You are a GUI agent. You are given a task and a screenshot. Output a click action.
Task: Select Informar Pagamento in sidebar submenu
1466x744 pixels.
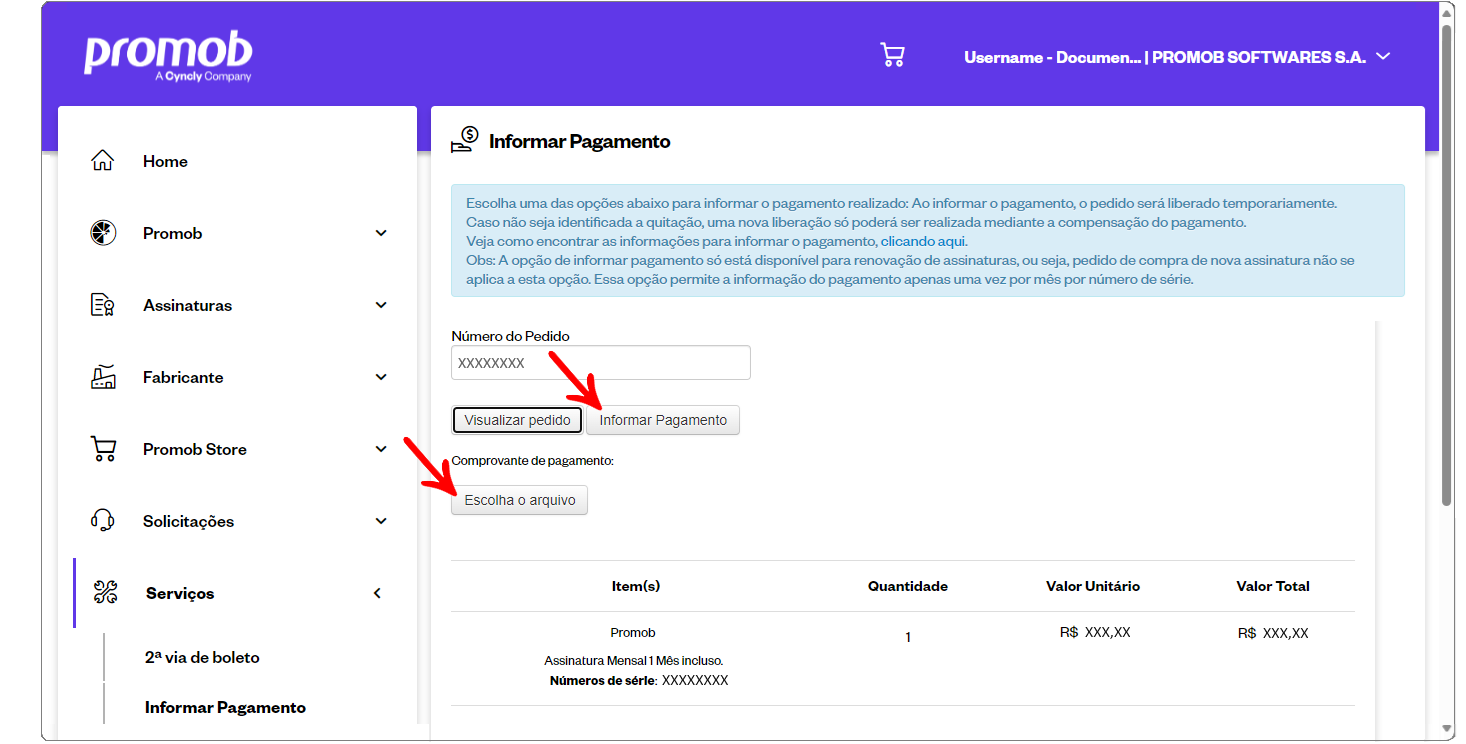click(x=225, y=707)
